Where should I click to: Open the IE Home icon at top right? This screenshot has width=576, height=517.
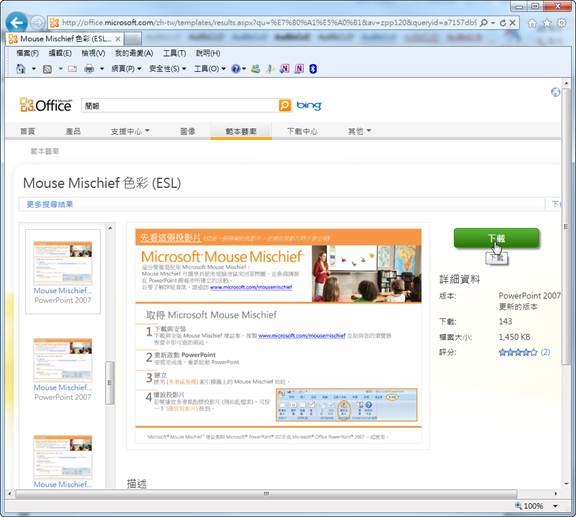532,24
